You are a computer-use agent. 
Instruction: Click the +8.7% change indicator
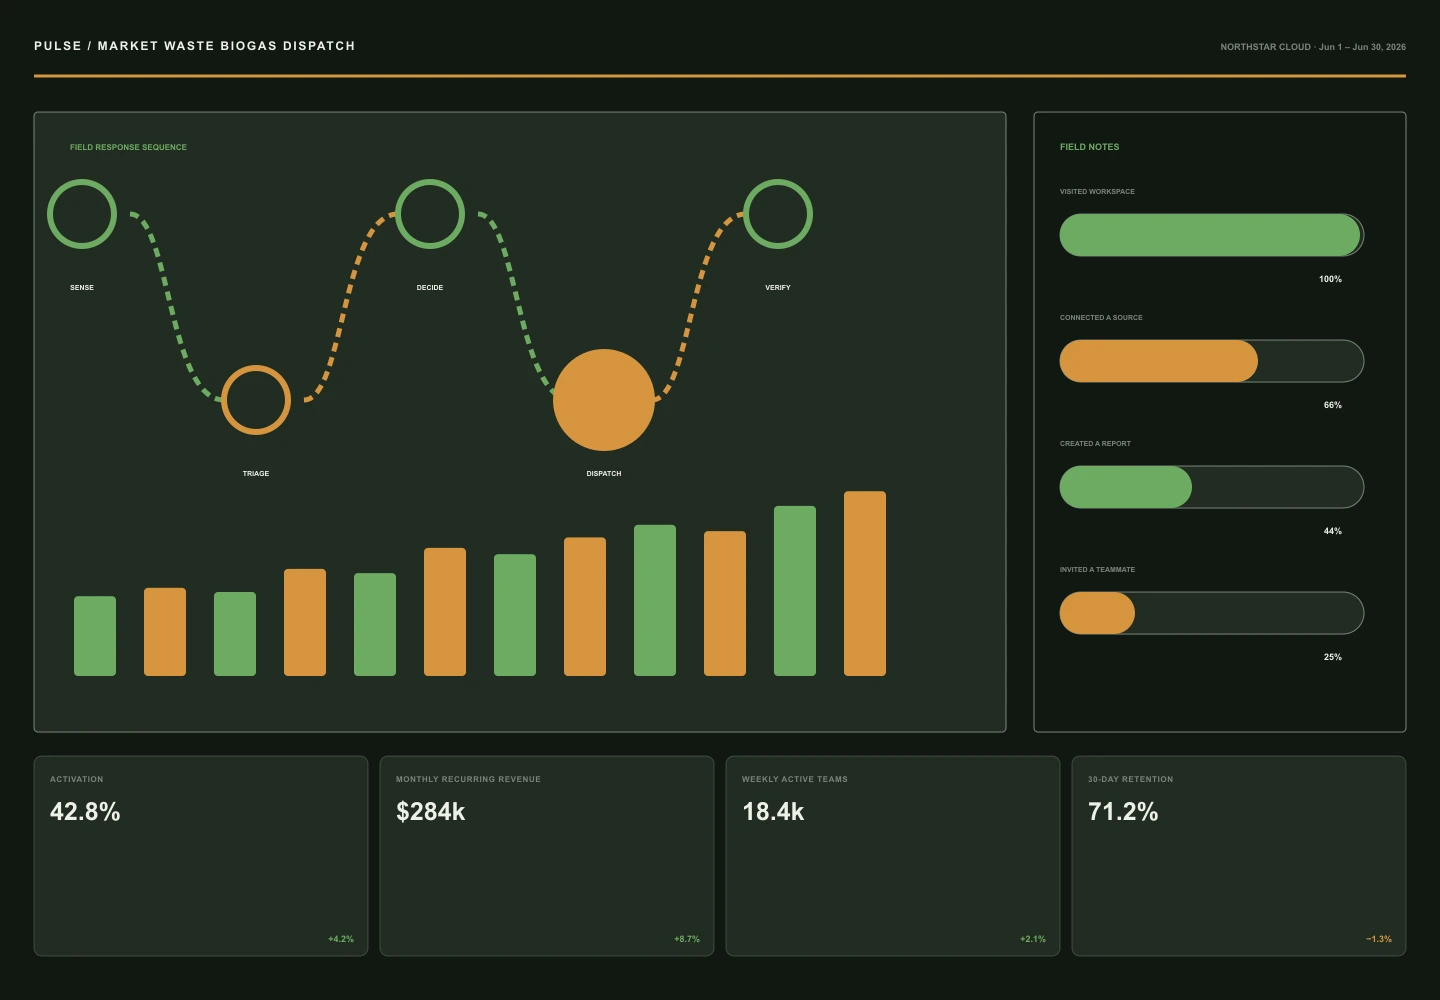[x=687, y=939]
